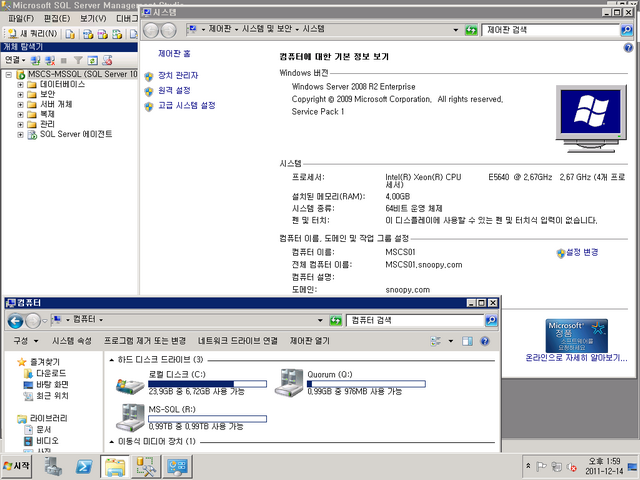Expand the 복제 folder node

[20, 115]
